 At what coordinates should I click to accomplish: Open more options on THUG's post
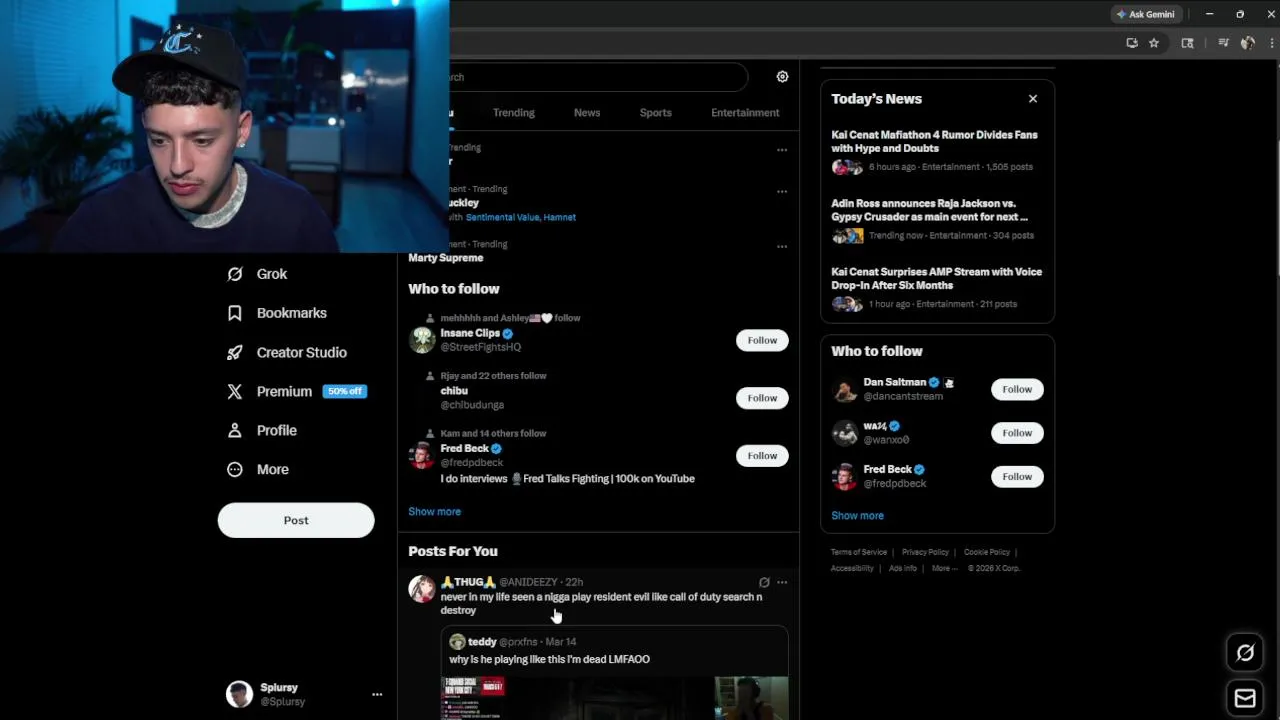coord(782,582)
